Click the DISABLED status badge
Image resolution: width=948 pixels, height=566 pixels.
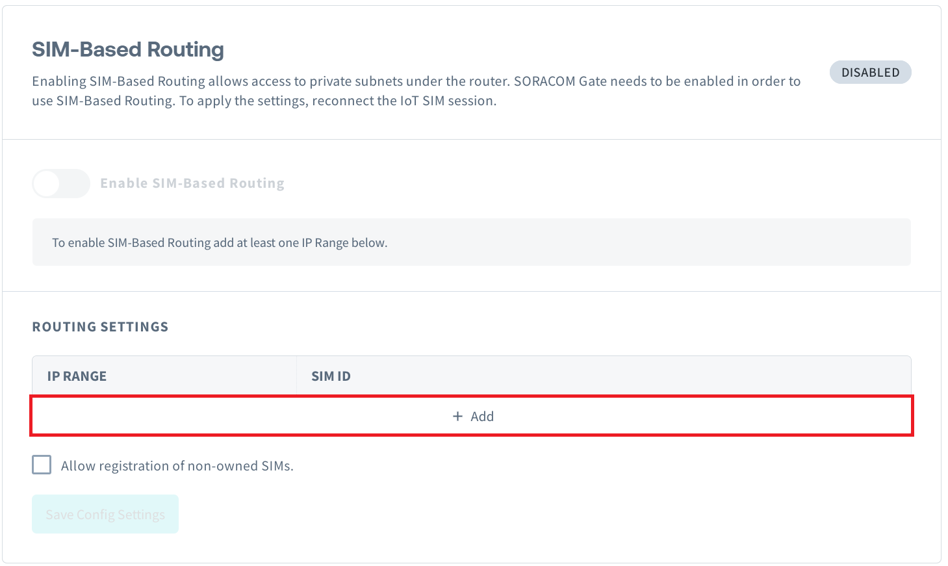pos(870,72)
